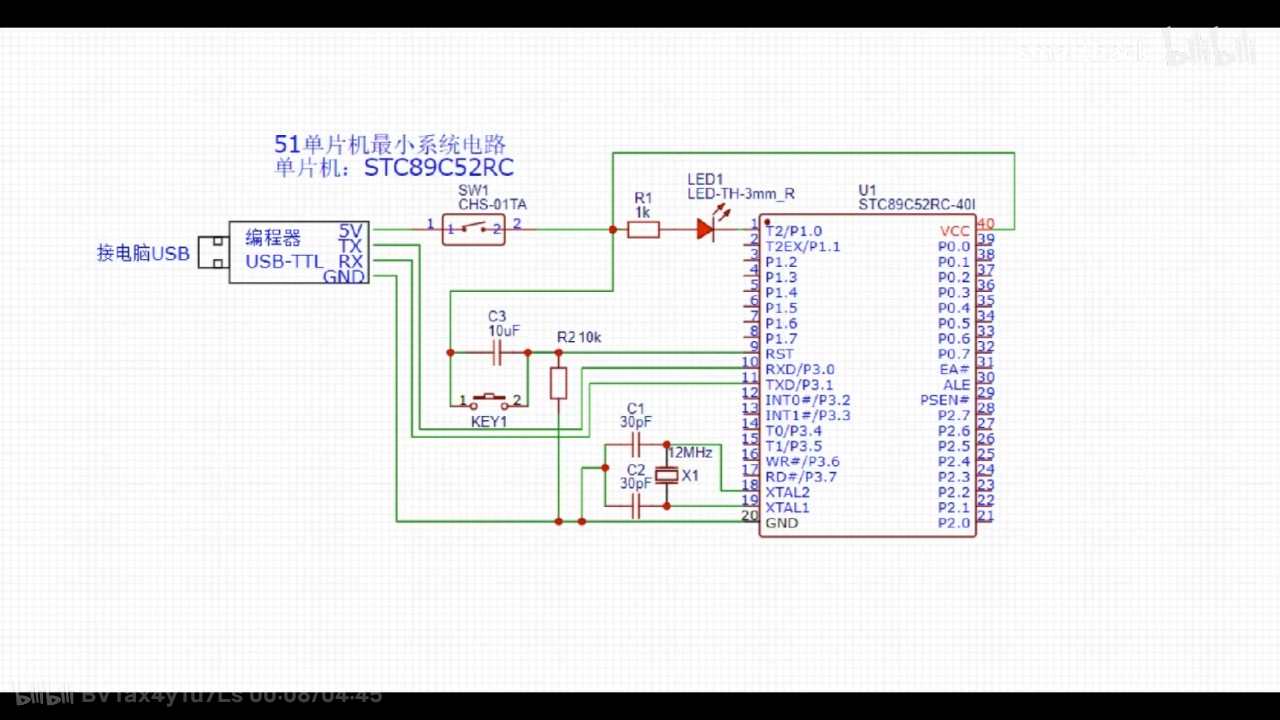Select the R2 resistor symbol
Viewport: 1280px width, 720px height.
(x=559, y=383)
